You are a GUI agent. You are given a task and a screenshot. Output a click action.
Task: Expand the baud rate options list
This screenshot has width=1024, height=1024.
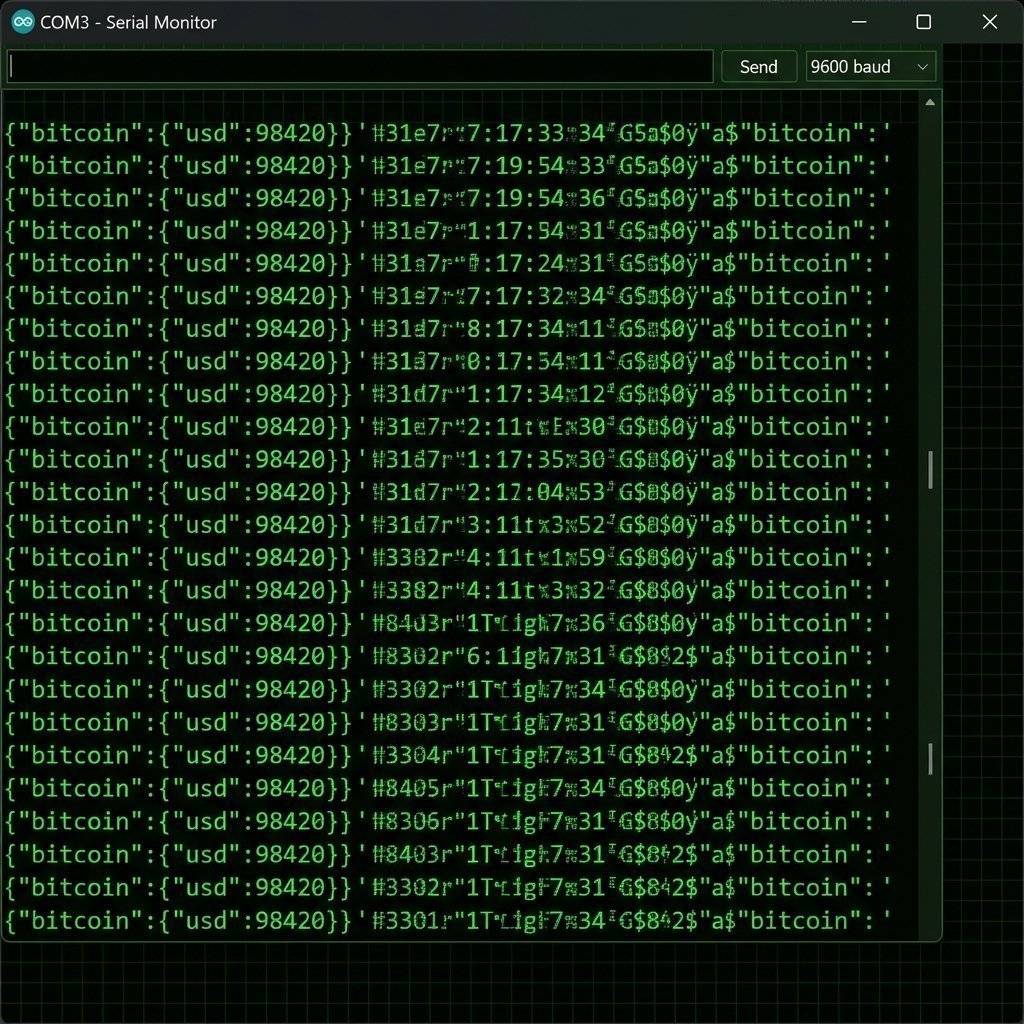click(868, 66)
